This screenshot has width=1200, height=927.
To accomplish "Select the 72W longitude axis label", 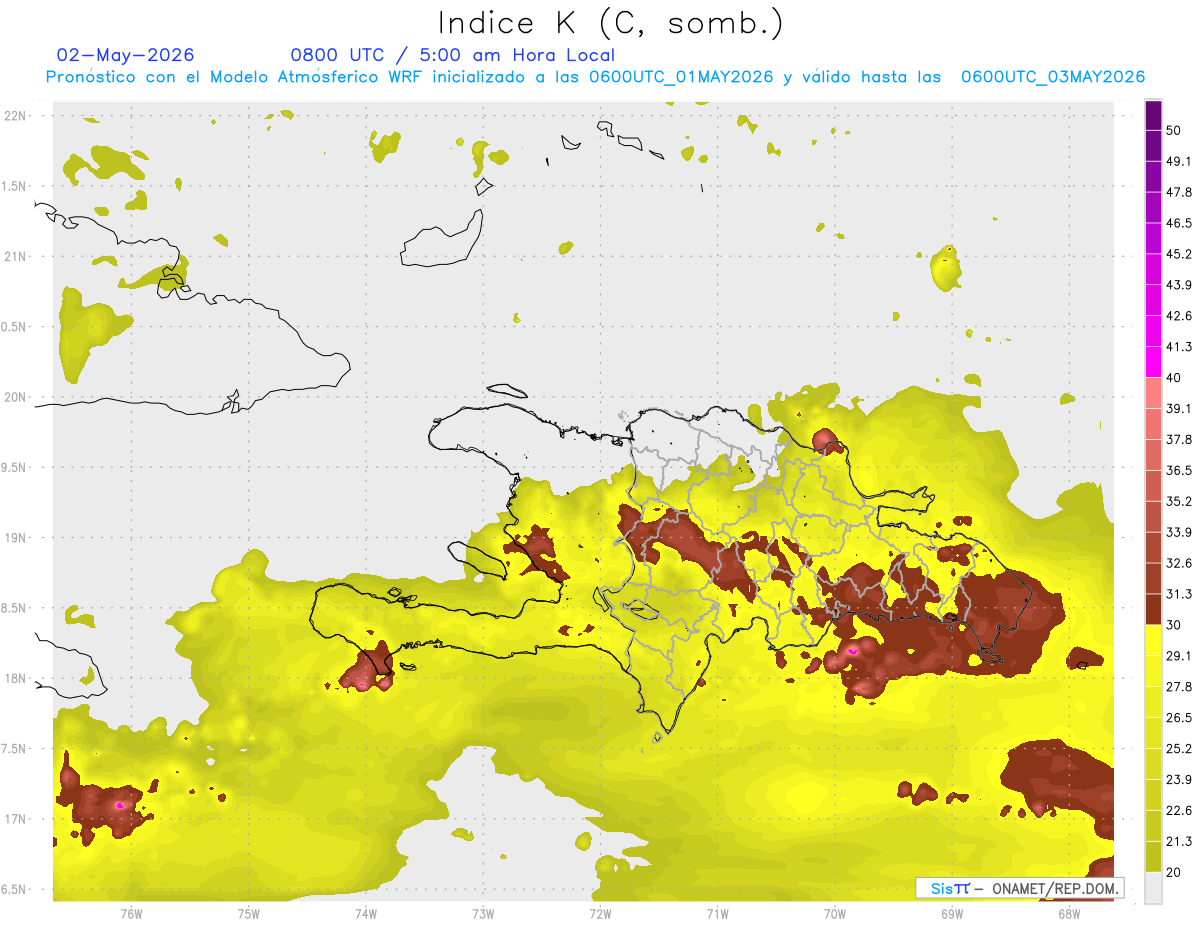I will 600,913.
